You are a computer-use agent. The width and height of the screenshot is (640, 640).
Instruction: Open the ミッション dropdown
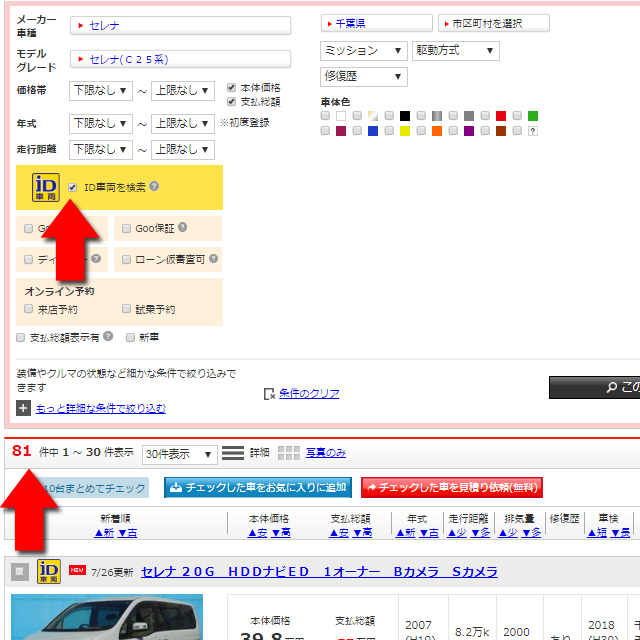point(364,51)
